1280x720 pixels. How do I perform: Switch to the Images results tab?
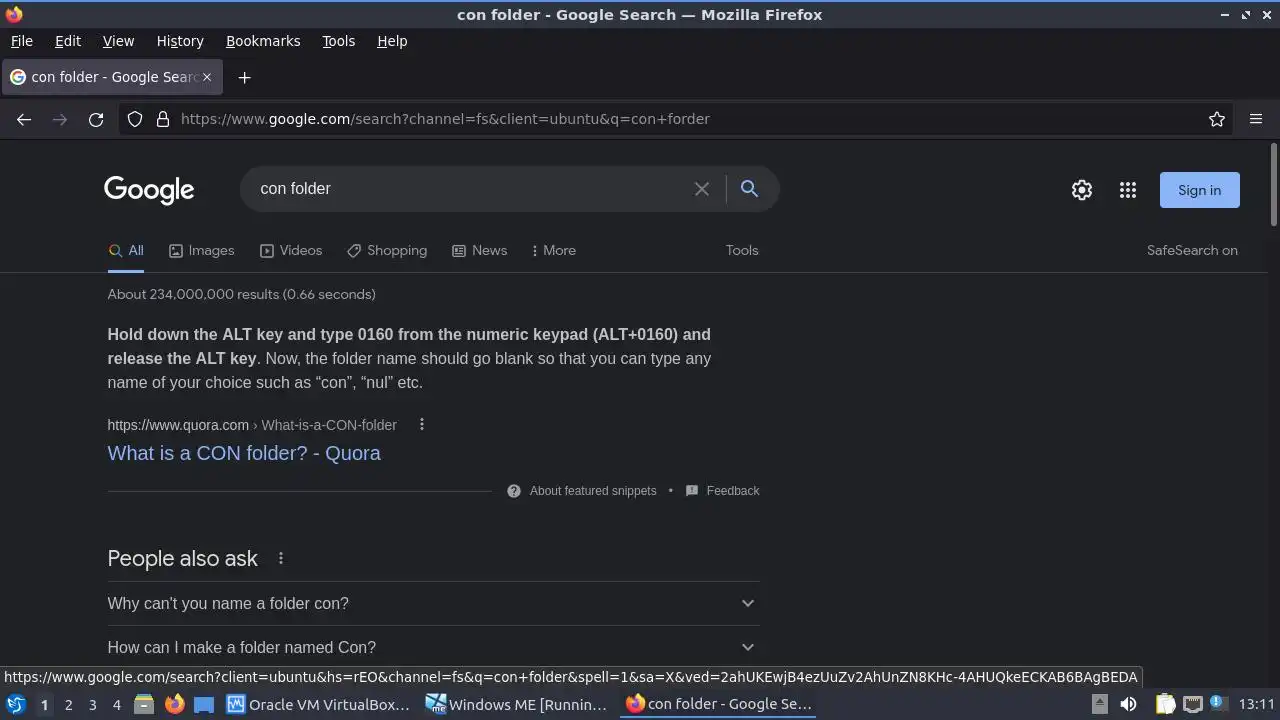coord(201,250)
